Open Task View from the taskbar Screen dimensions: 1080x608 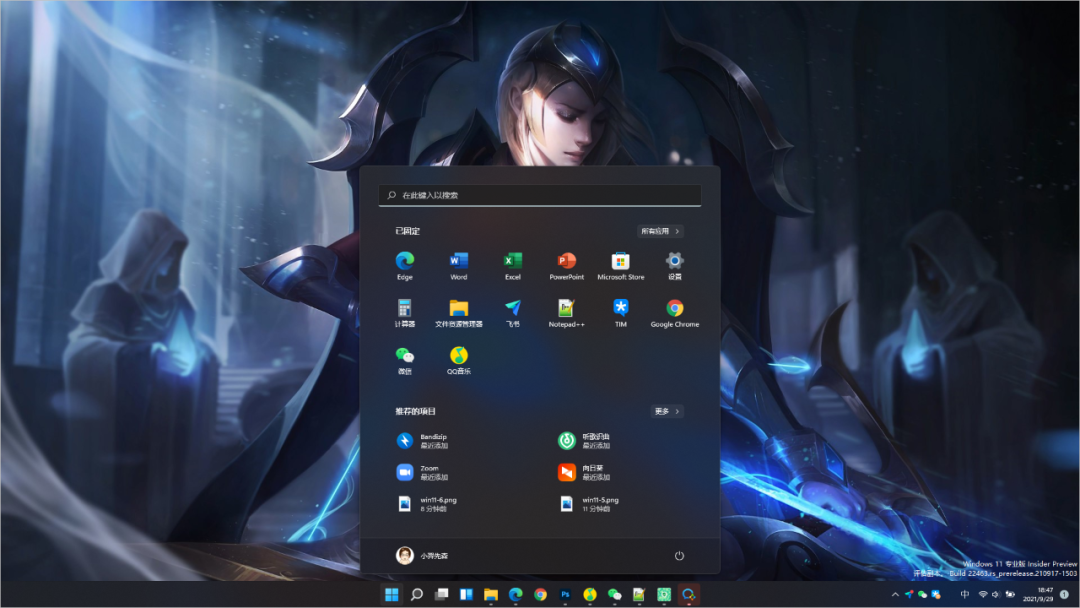[440, 596]
